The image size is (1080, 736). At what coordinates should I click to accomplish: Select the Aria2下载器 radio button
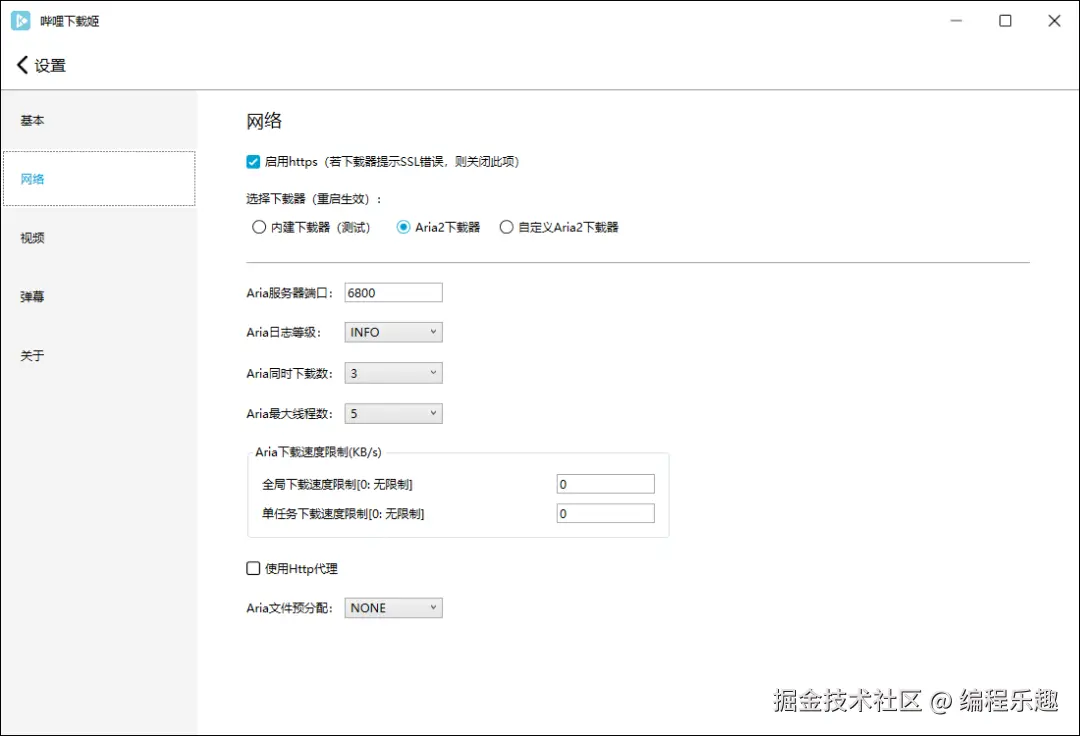(x=403, y=227)
